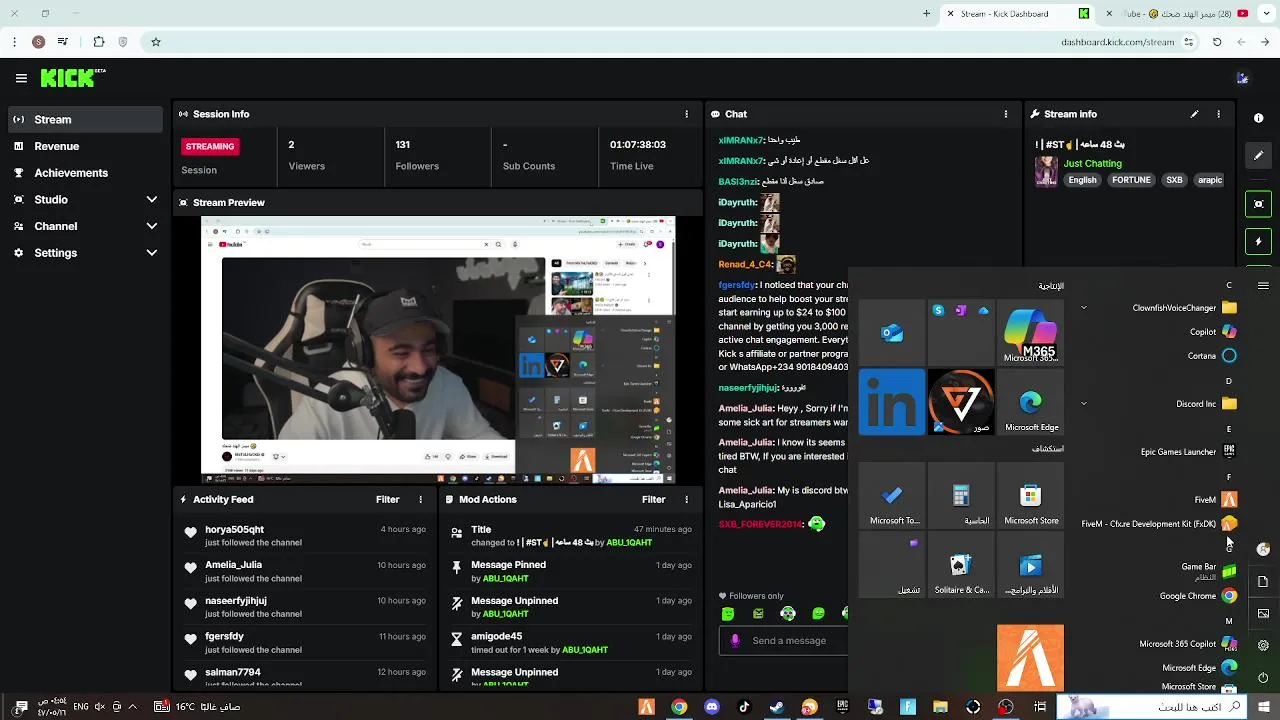Open Chat panel options menu
This screenshot has height=720, width=1280.
pyautogui.click(x=1006, y=114)
